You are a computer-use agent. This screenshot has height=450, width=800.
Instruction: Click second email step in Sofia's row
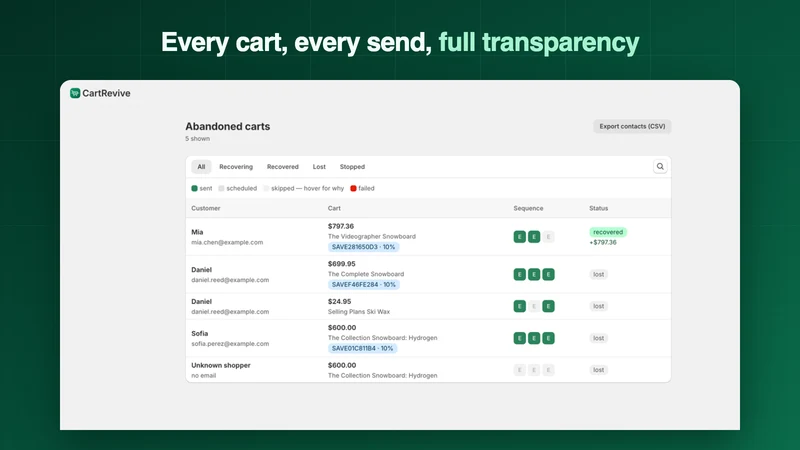pyautogui.click(x=534, y=338)
